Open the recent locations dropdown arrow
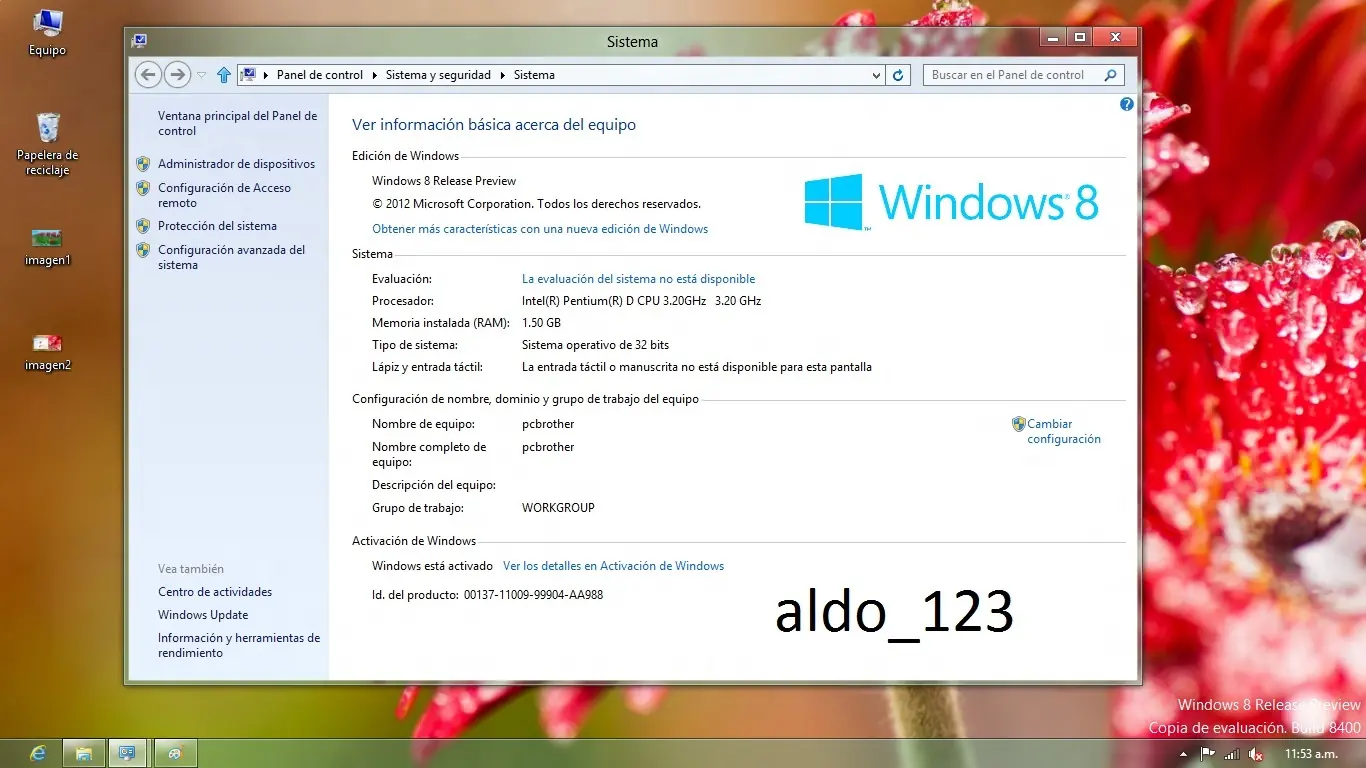Screen dimensions: 1366x768 (202, 75)
